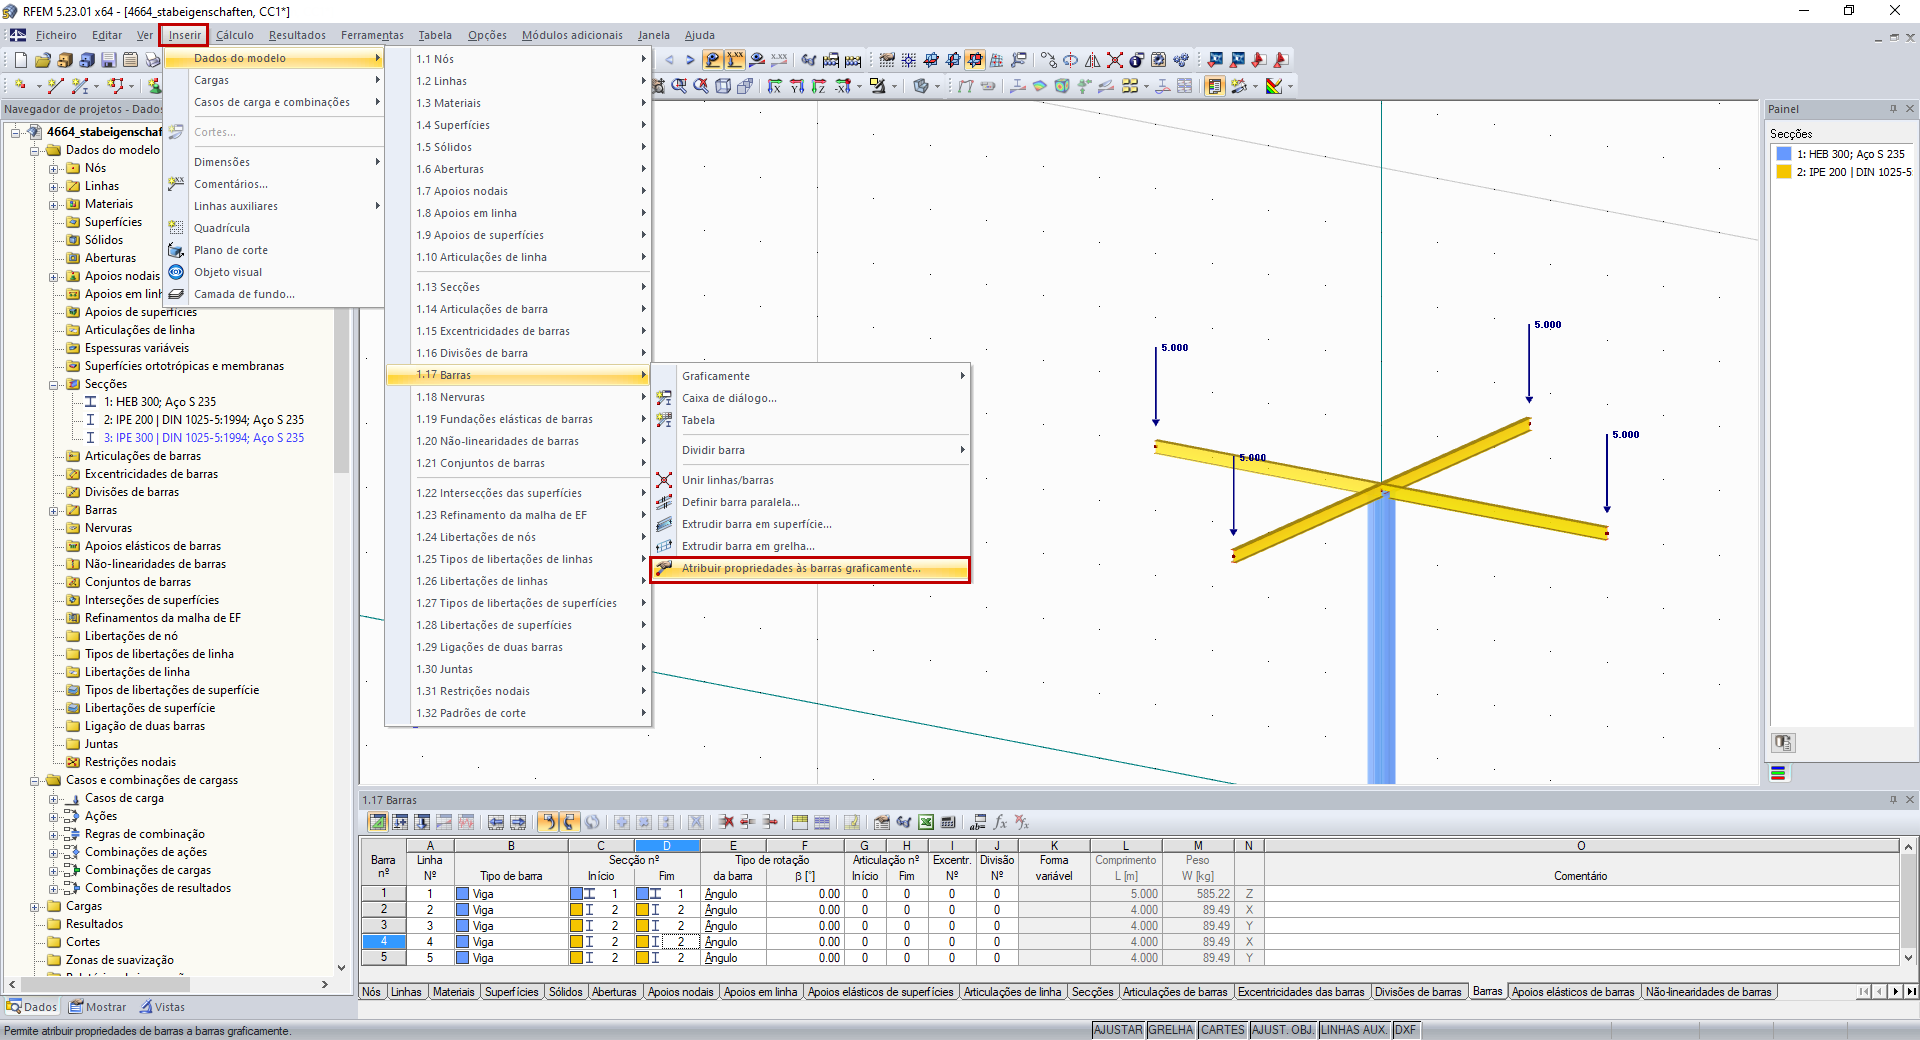
Task: Toggle AJUSTAR snap in status bar
Action: (x=1117, y=1030)
